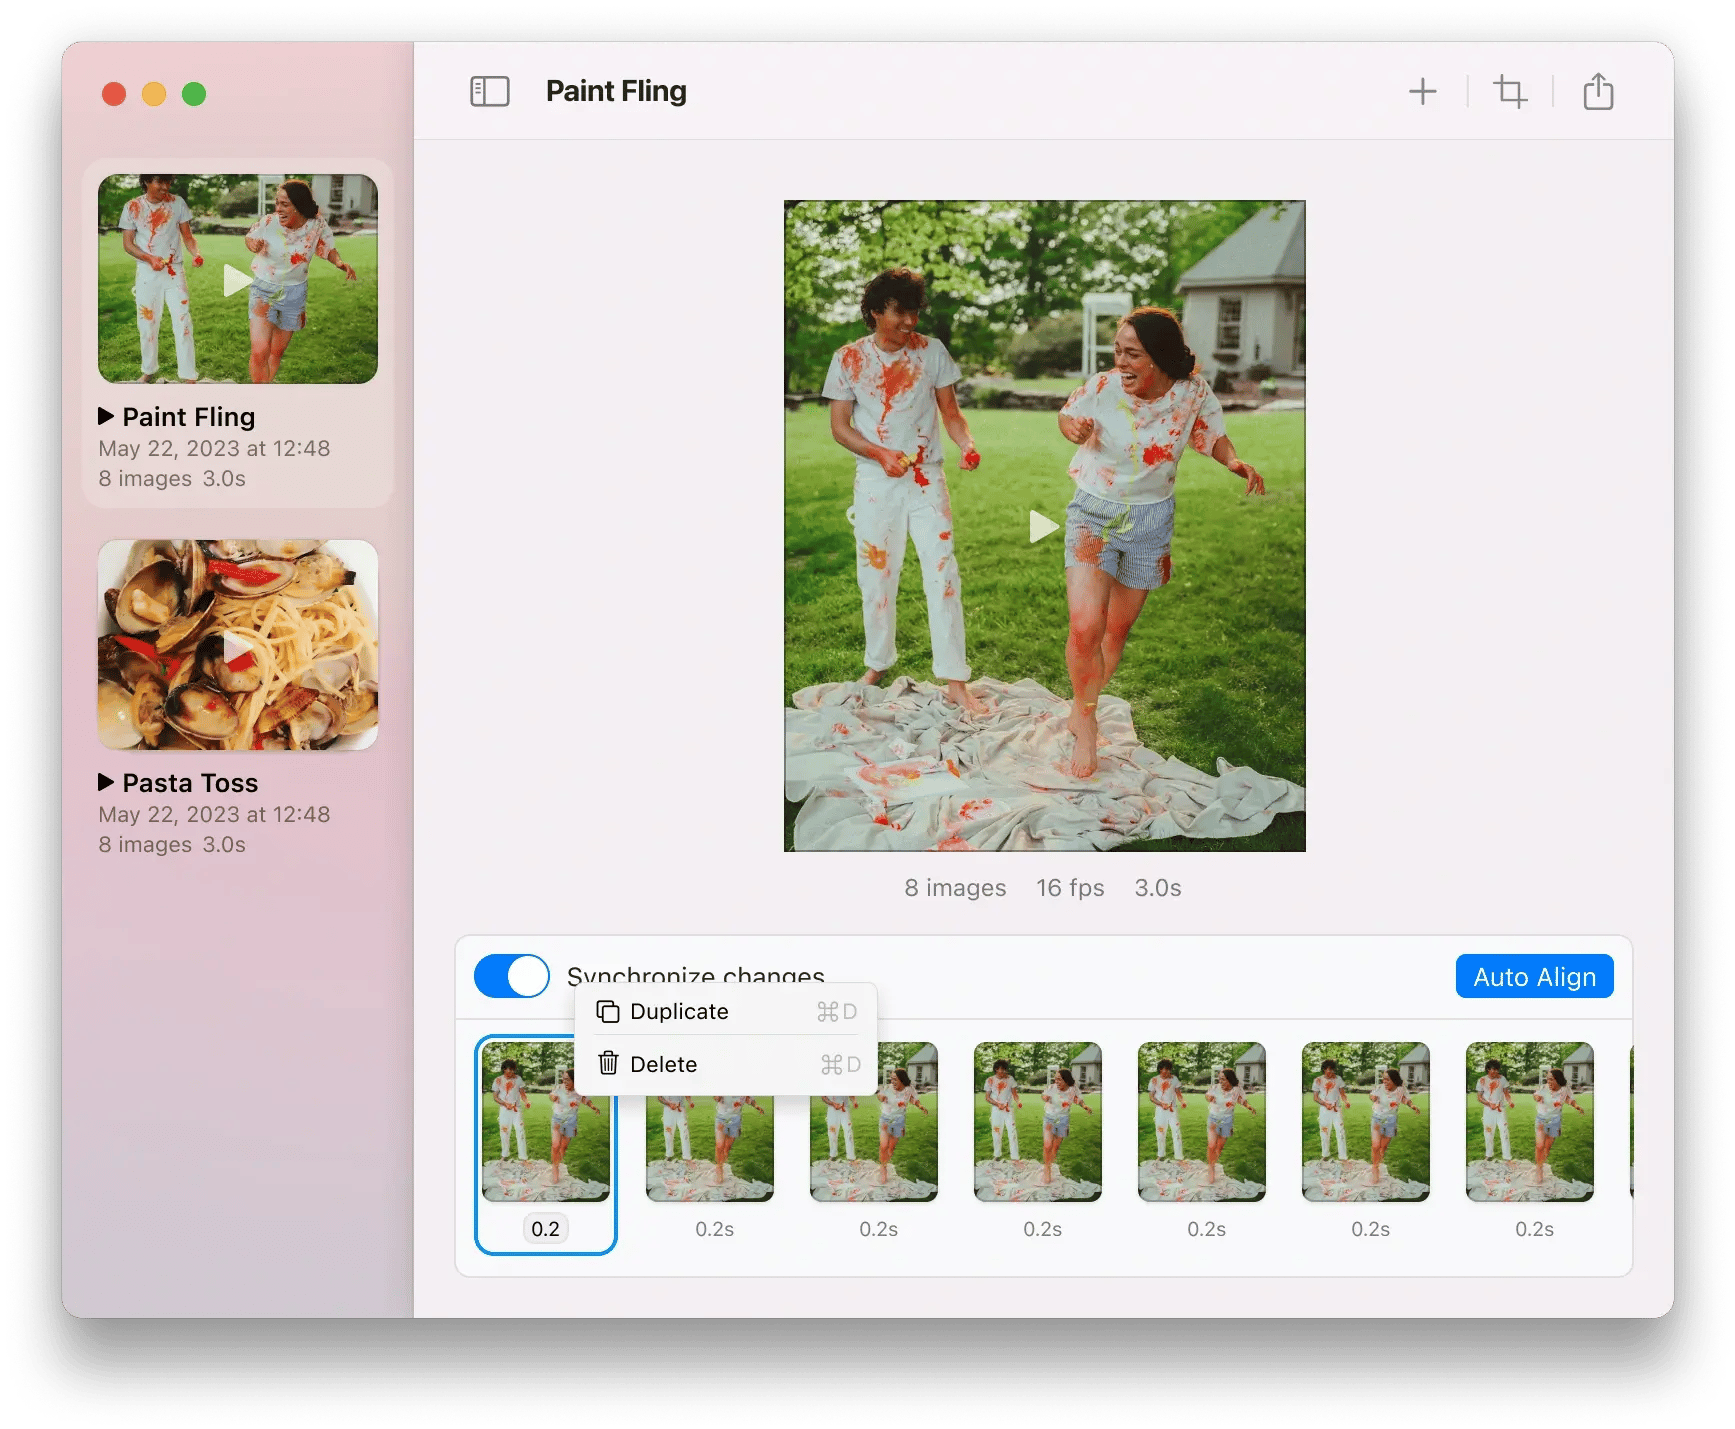Select the sixth frame thumbnail in filmstrip
Viewport: 1735px width, 1429px height.
(1366, 1121)
